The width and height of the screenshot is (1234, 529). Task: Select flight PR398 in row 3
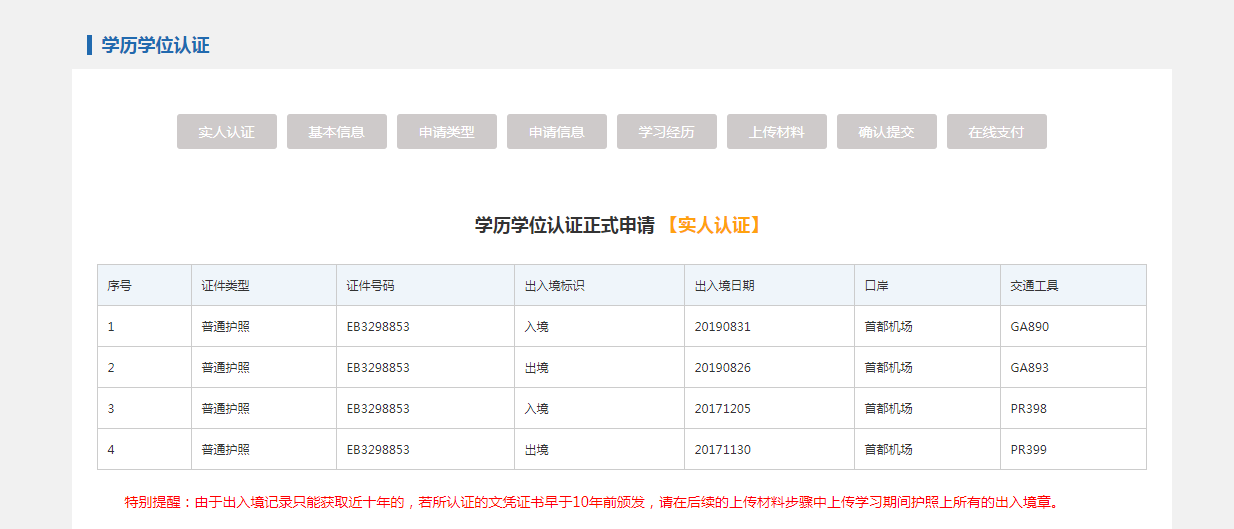(x=1029, y=409)
